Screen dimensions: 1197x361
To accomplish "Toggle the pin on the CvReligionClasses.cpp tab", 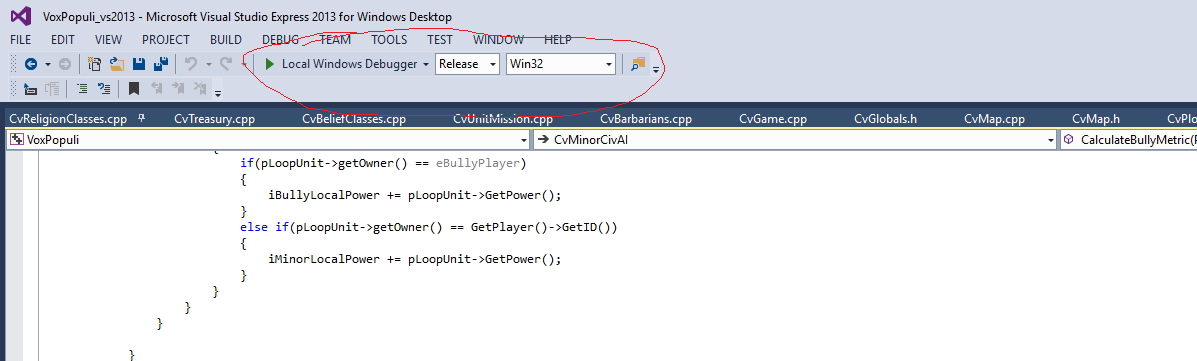I will point(141,118).
